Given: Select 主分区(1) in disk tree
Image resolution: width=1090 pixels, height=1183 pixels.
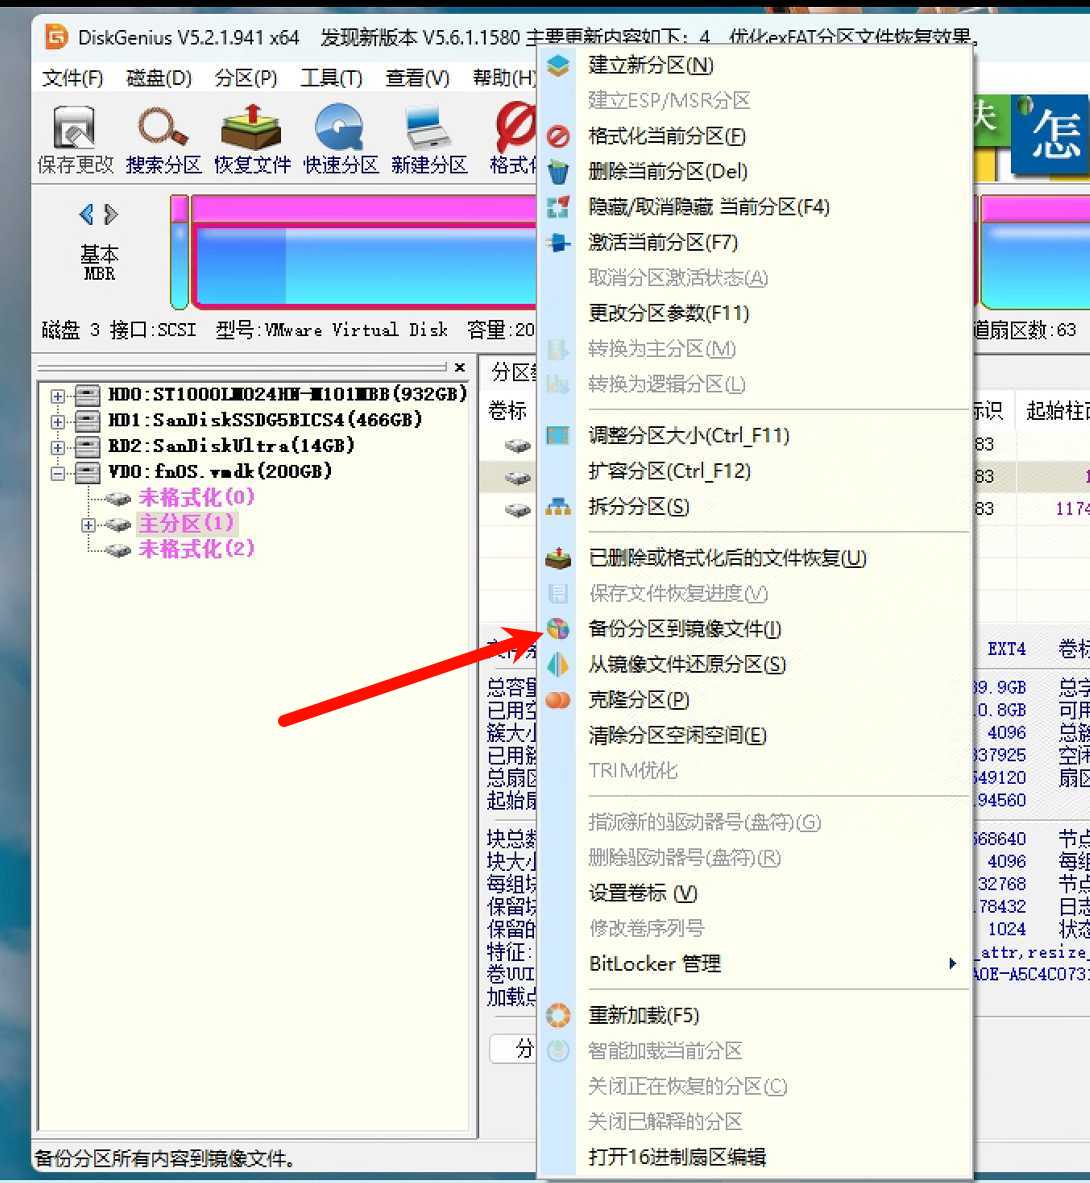Looking at the screenshot, I should (186, 524).
